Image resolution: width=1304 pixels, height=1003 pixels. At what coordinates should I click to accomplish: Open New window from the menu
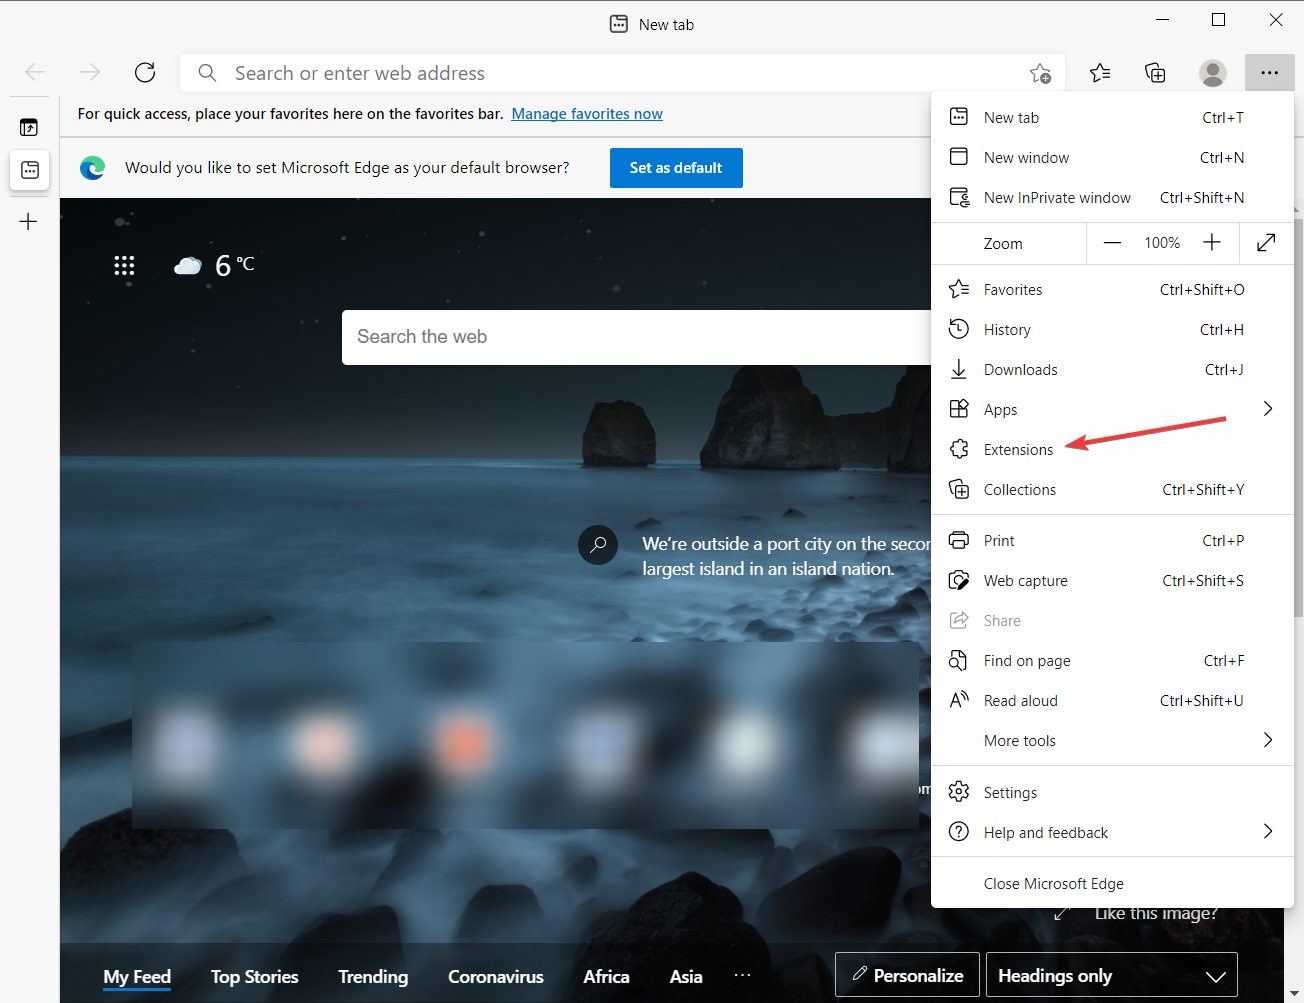tap(1112, 157)
